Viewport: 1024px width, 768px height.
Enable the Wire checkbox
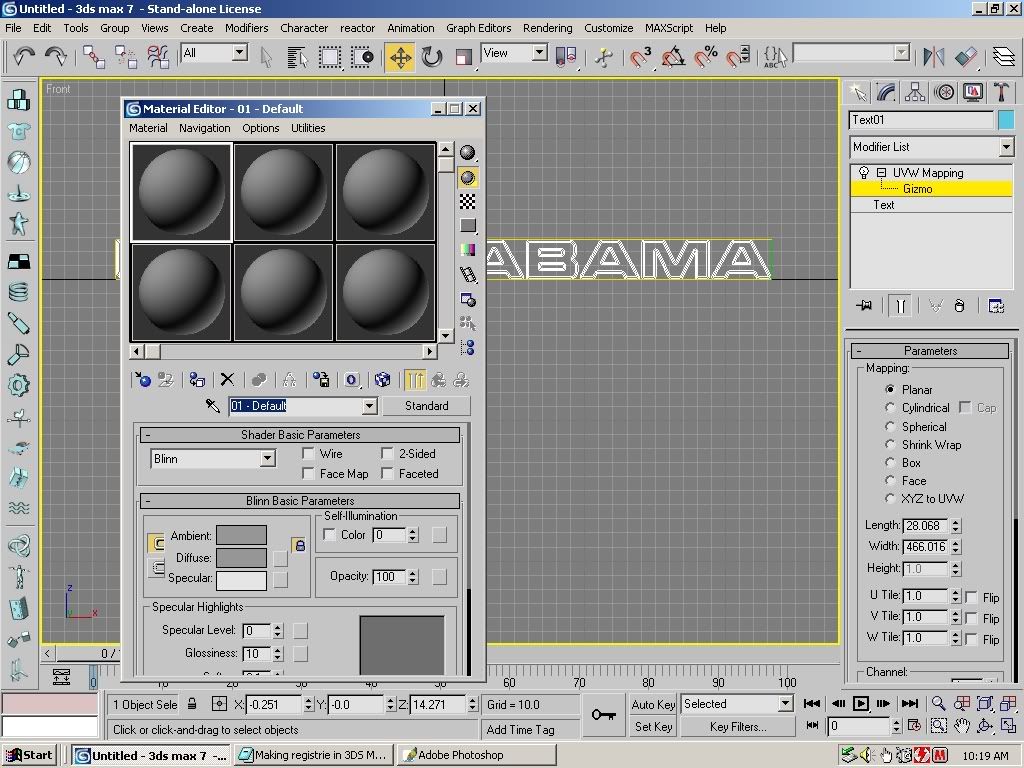pyautogui.click(x=309, y=454)
